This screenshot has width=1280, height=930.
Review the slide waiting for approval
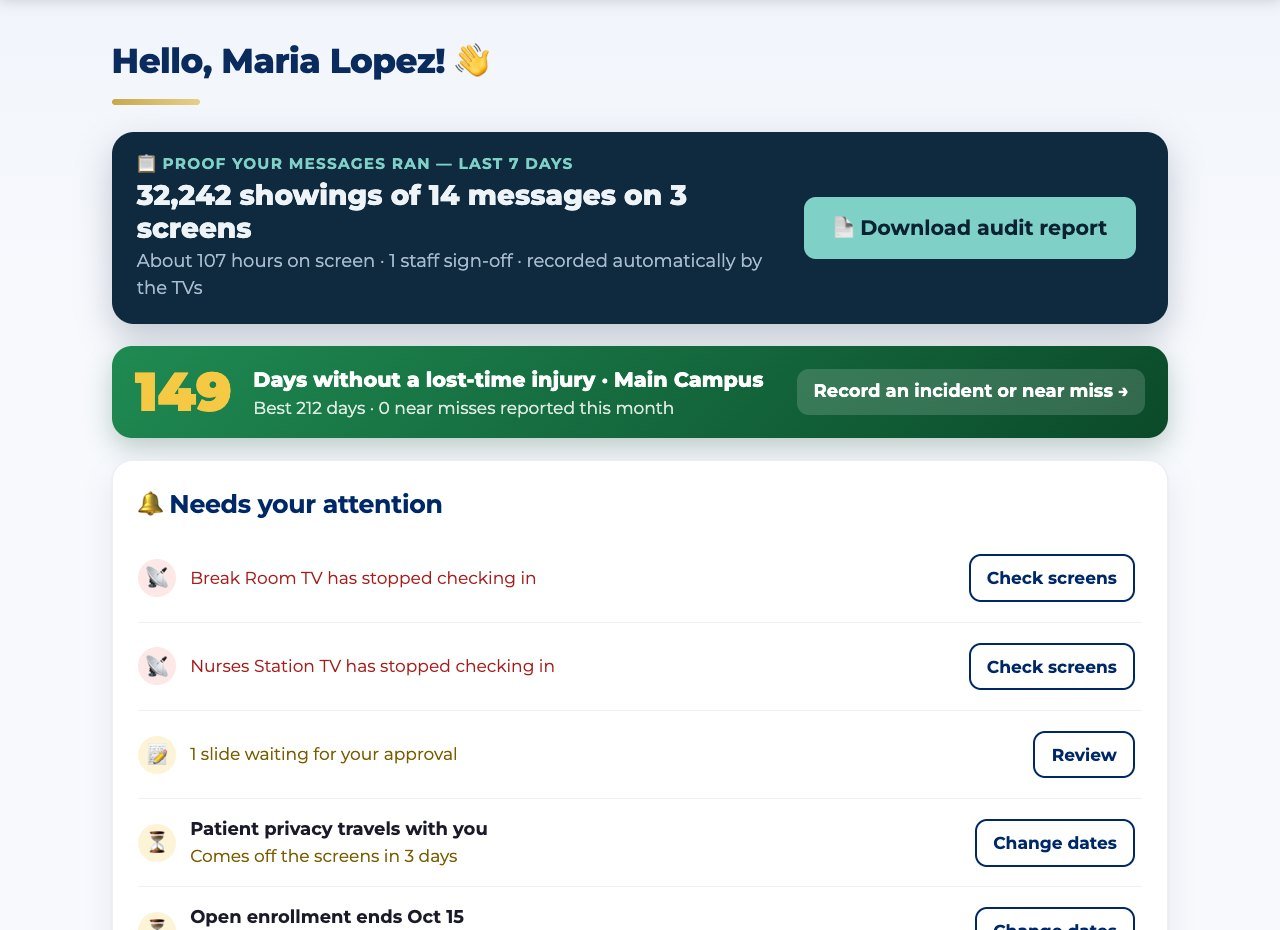tap(1084, 755)
